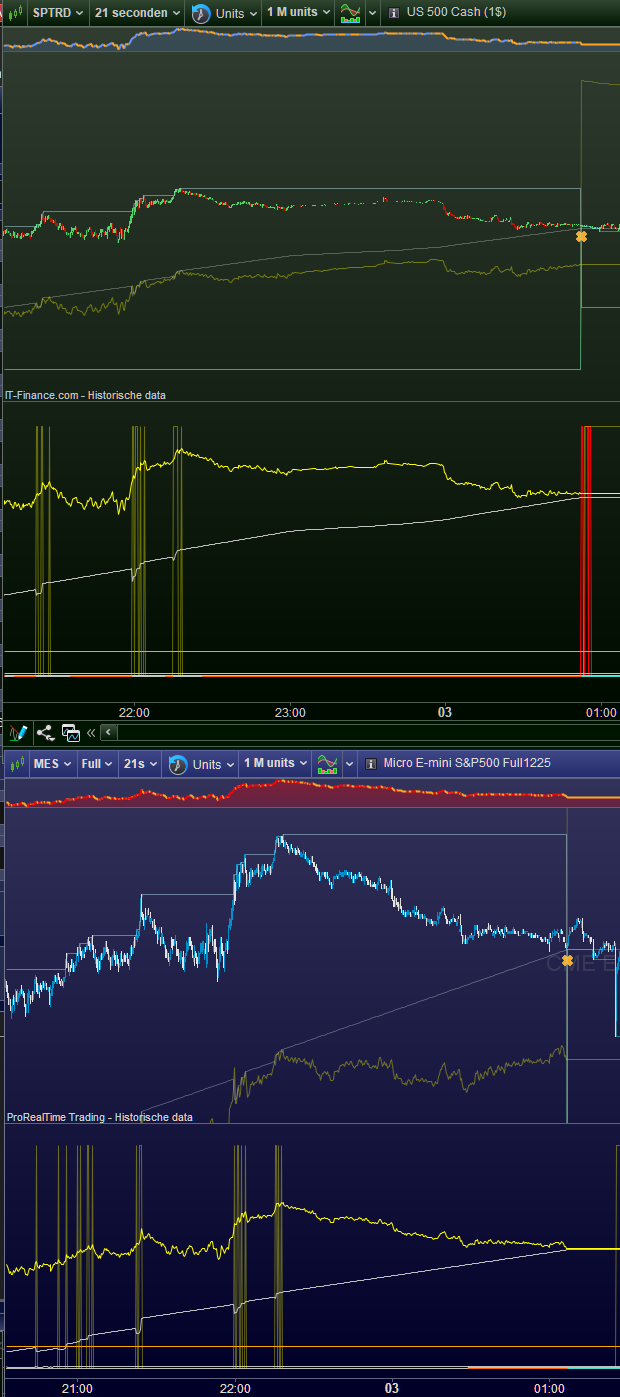
Task: Click the 01:00 time label on top axis
Action: coord(601,712)
